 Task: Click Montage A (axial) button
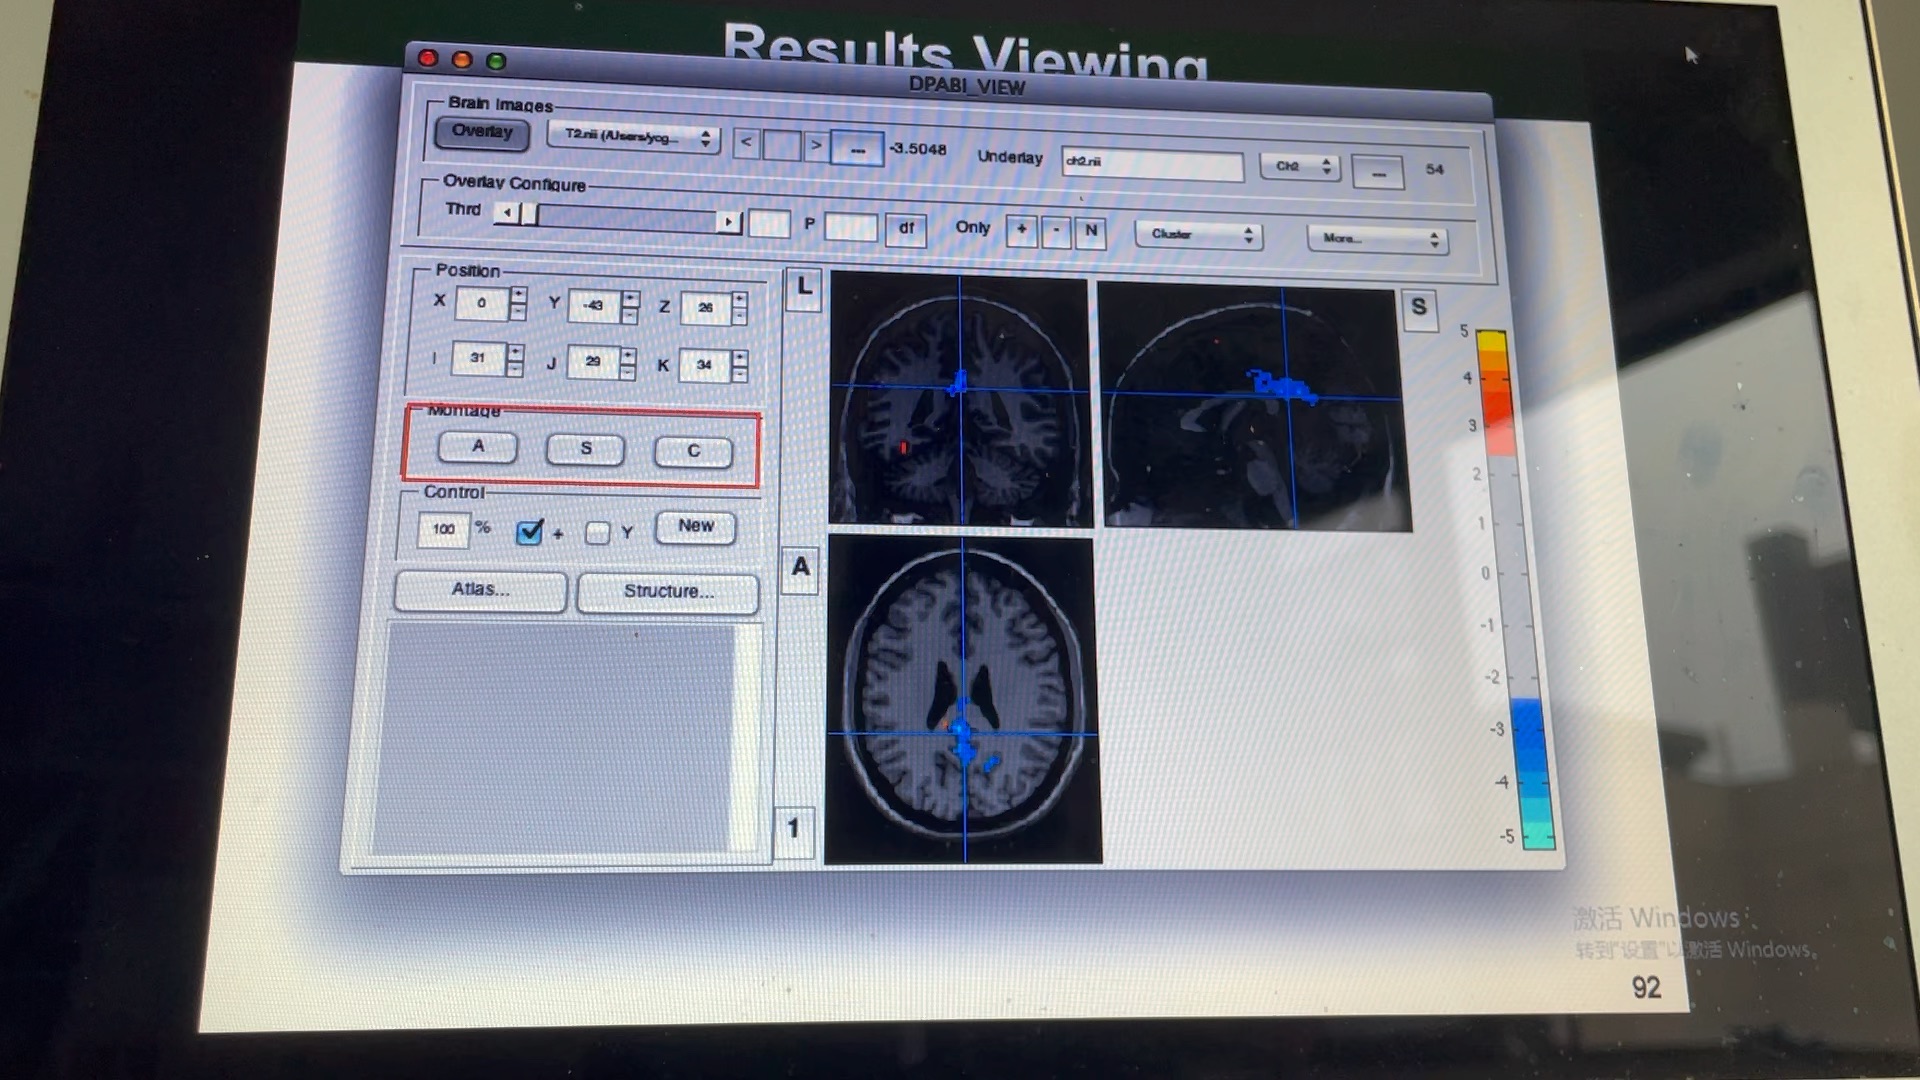pyautogui.click(x=478, y=447)
